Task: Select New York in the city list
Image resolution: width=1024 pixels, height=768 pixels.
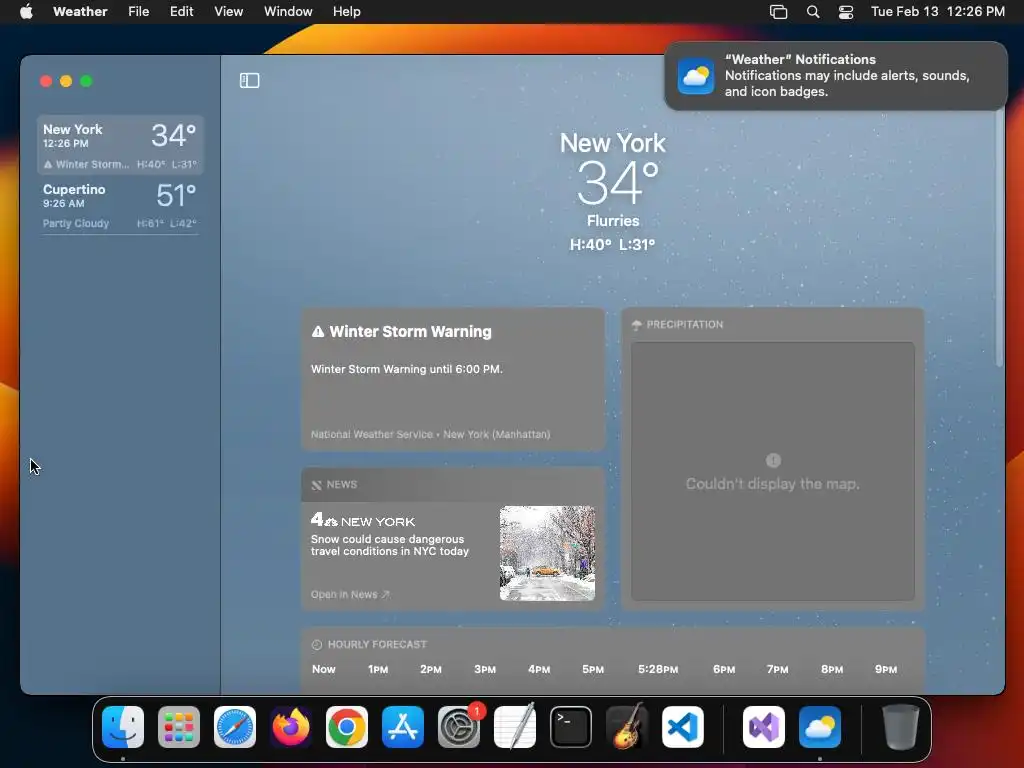Action: pos(120,145)
